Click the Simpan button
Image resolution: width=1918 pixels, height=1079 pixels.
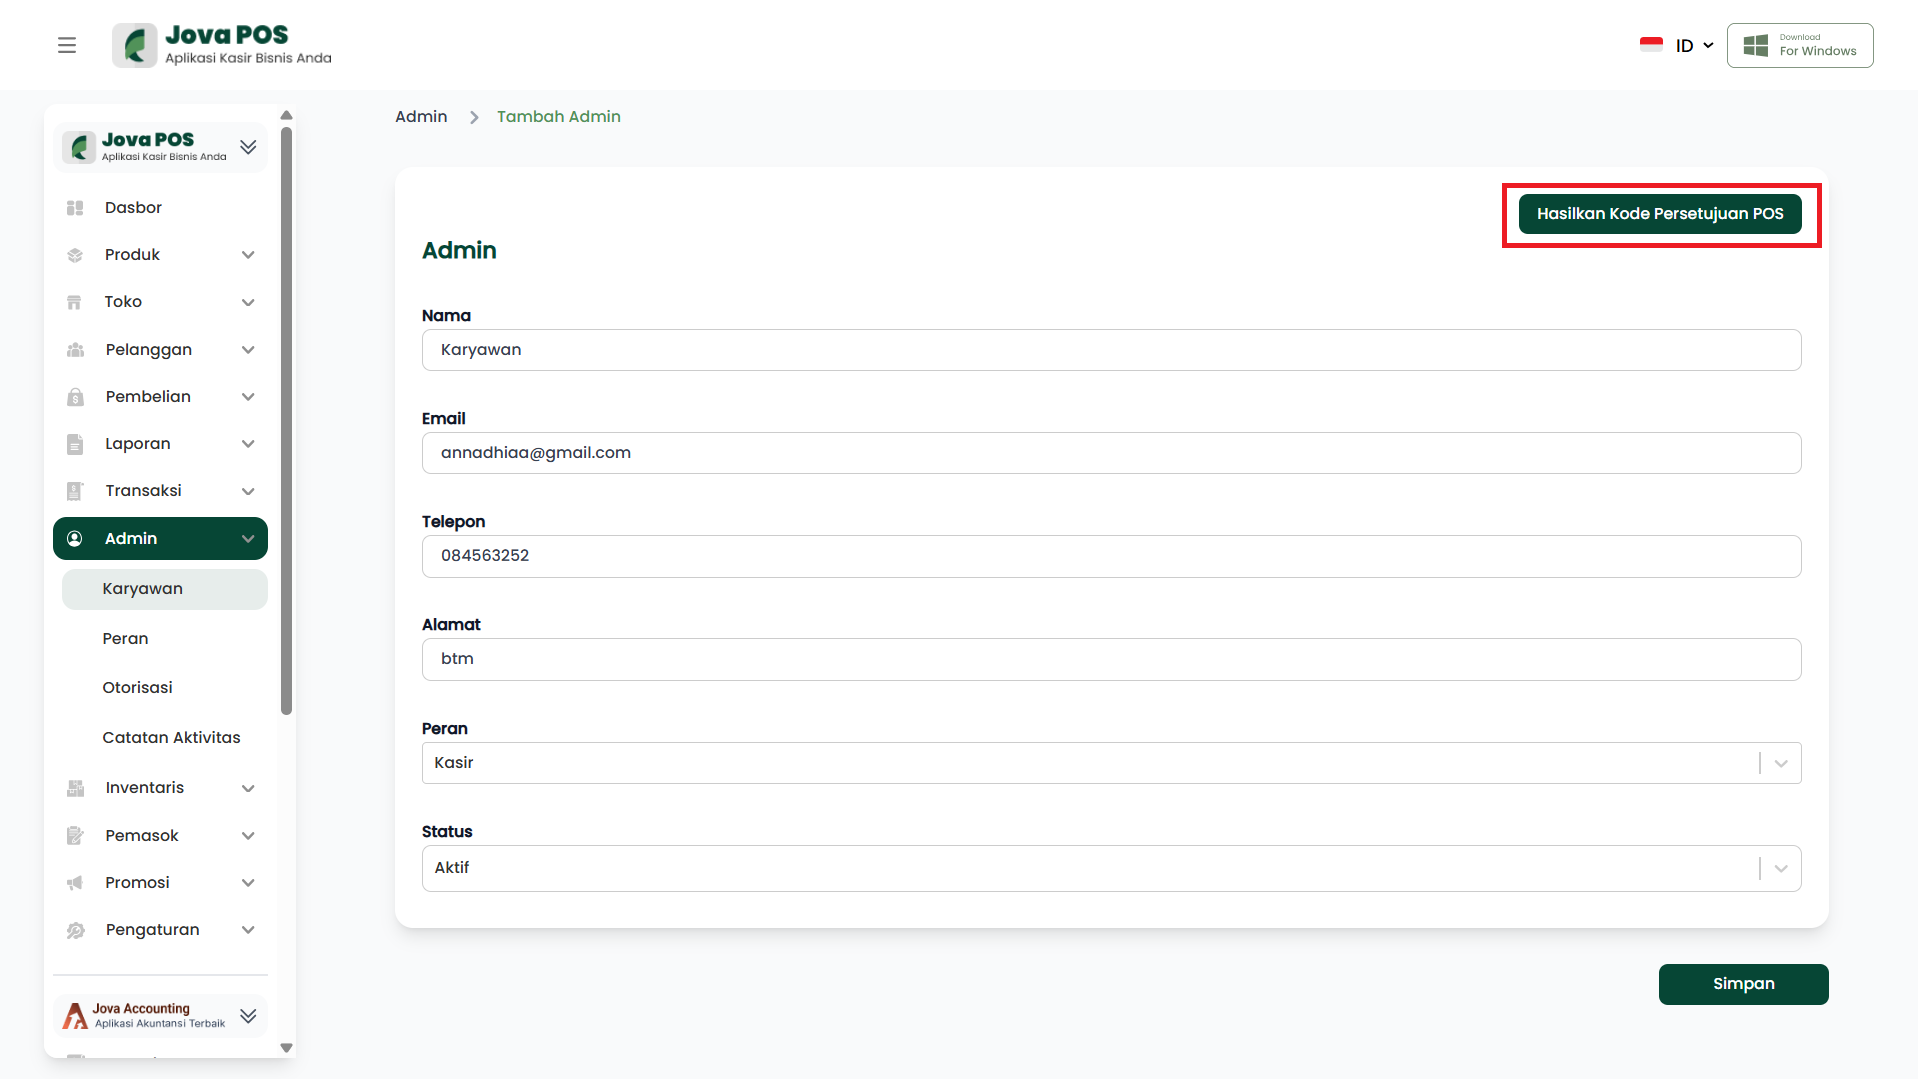1742,984
